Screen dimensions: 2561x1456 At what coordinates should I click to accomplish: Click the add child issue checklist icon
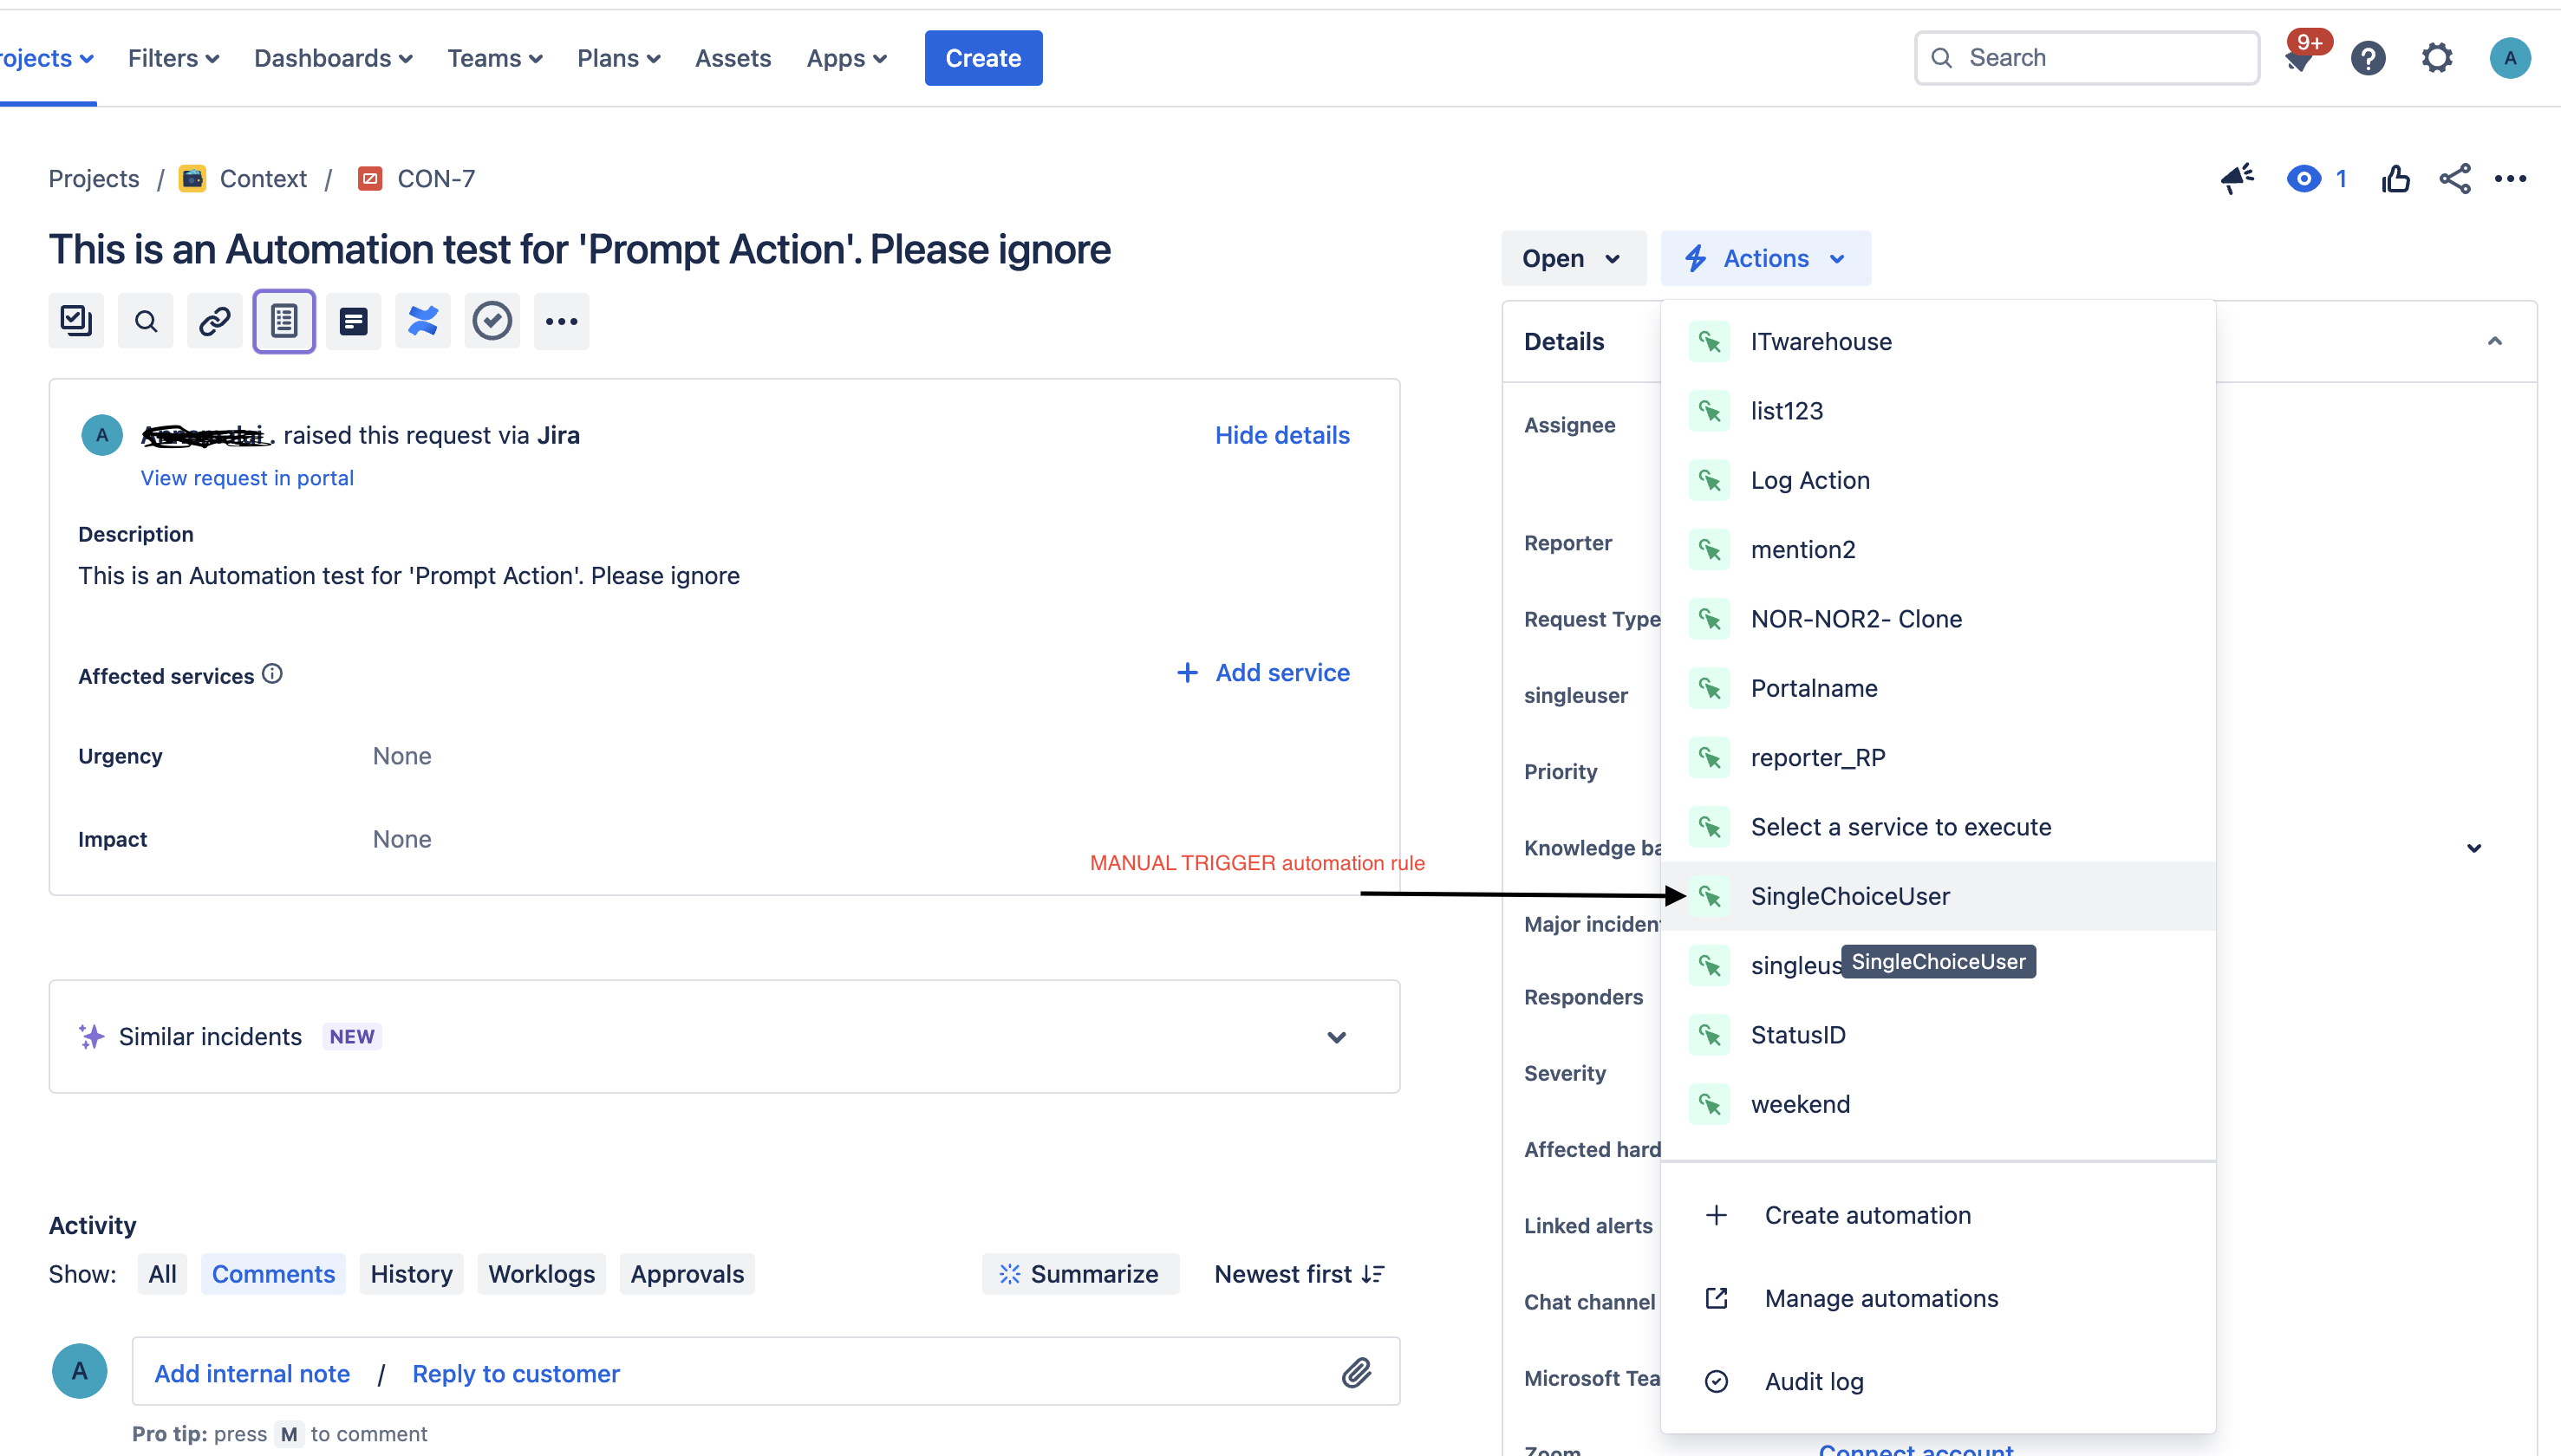pyautogui.click(x=76, y=321)
